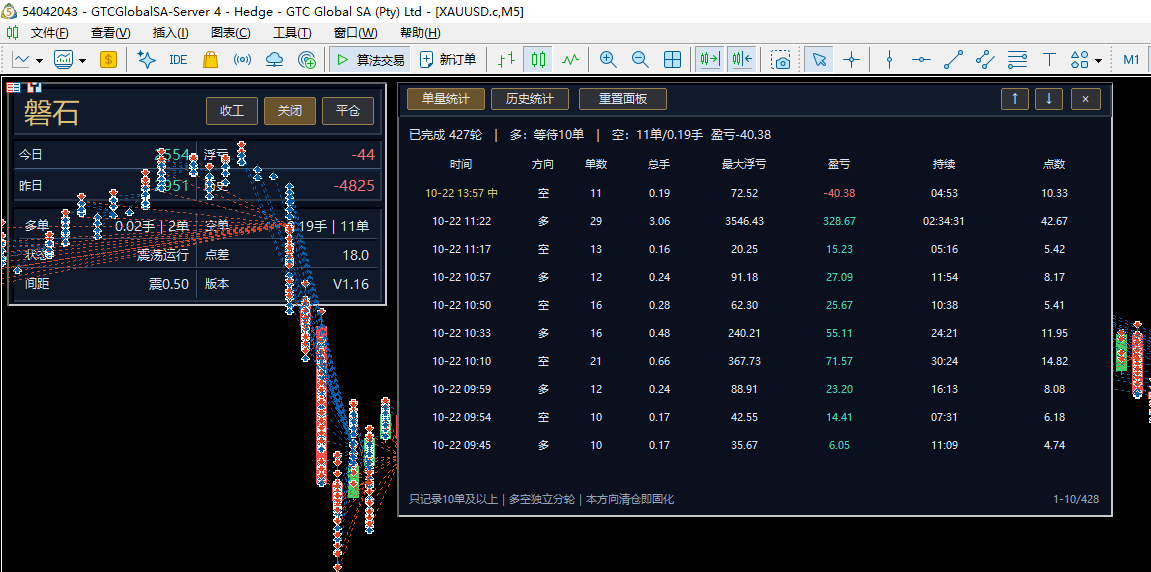
Task: Select the Fibonacci retracement tool
Action: 1018,59
